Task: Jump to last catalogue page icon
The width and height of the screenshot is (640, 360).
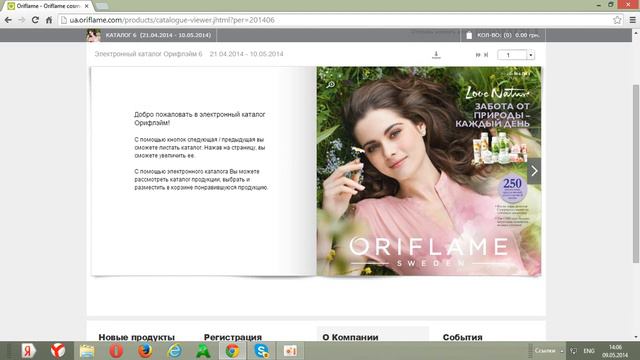Action: (486, 55)
